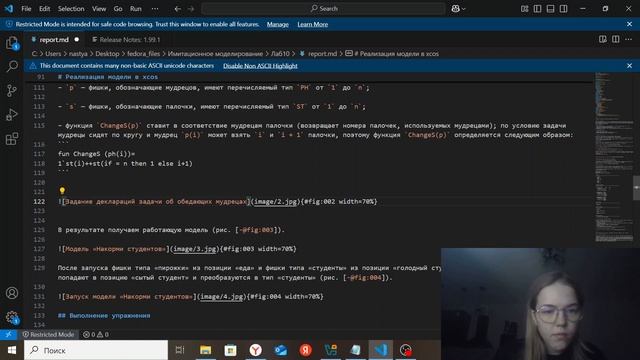Open File Explorer from taskbar
Viewport: 640px width, 360px height.
205,350
